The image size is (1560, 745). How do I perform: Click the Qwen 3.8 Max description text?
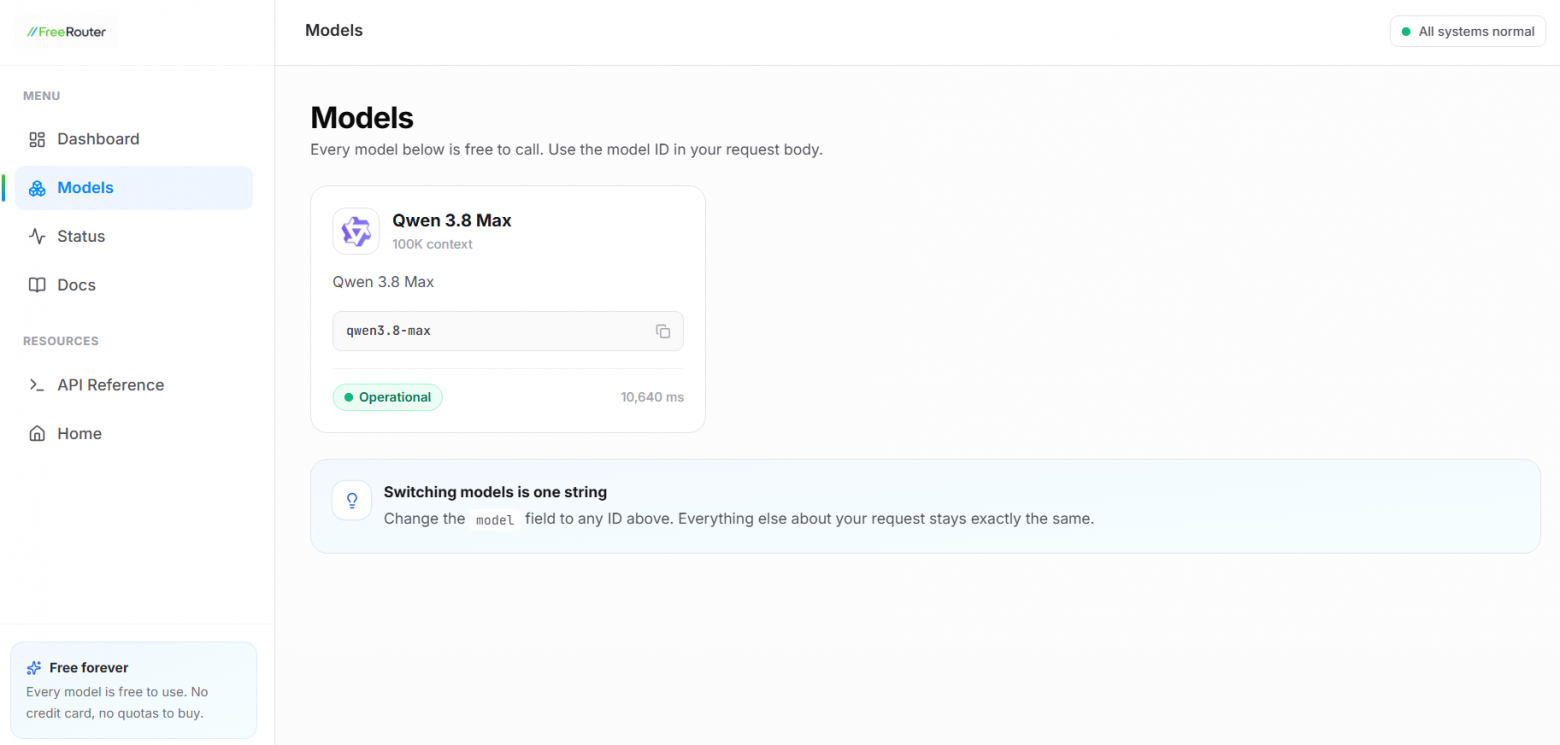pyautogui.click(x=383, y=282)
